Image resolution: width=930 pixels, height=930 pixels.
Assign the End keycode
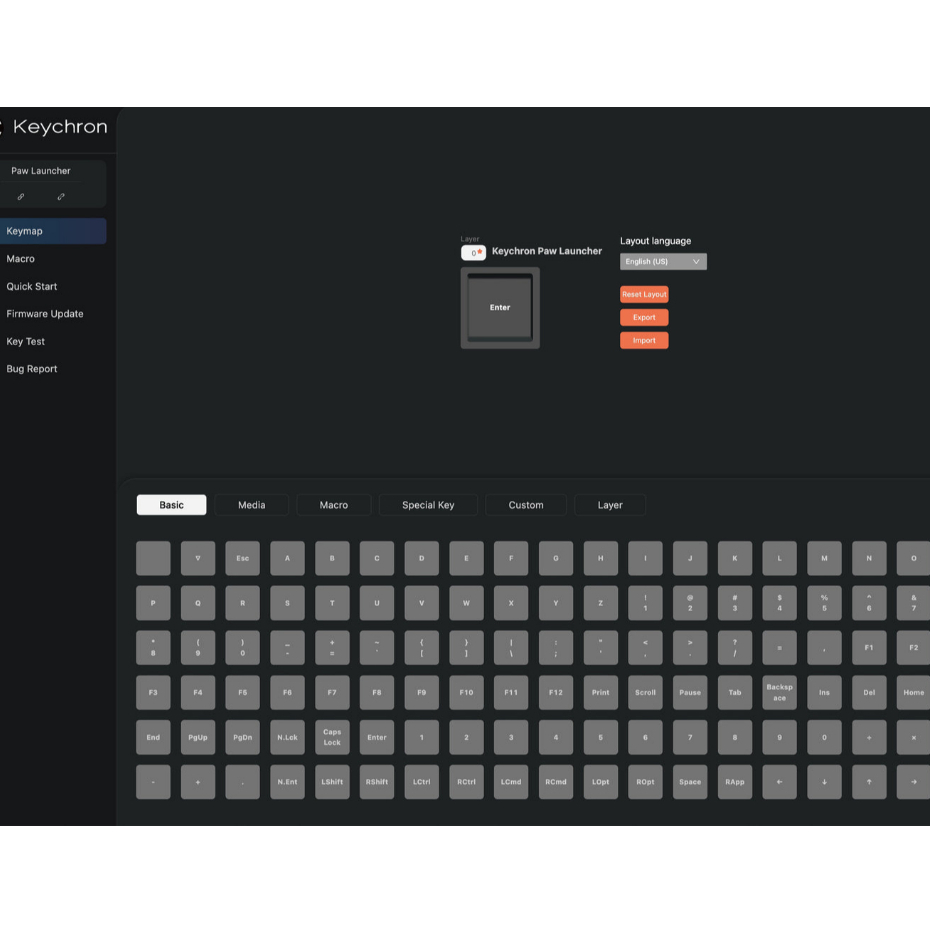pos(153,737)
